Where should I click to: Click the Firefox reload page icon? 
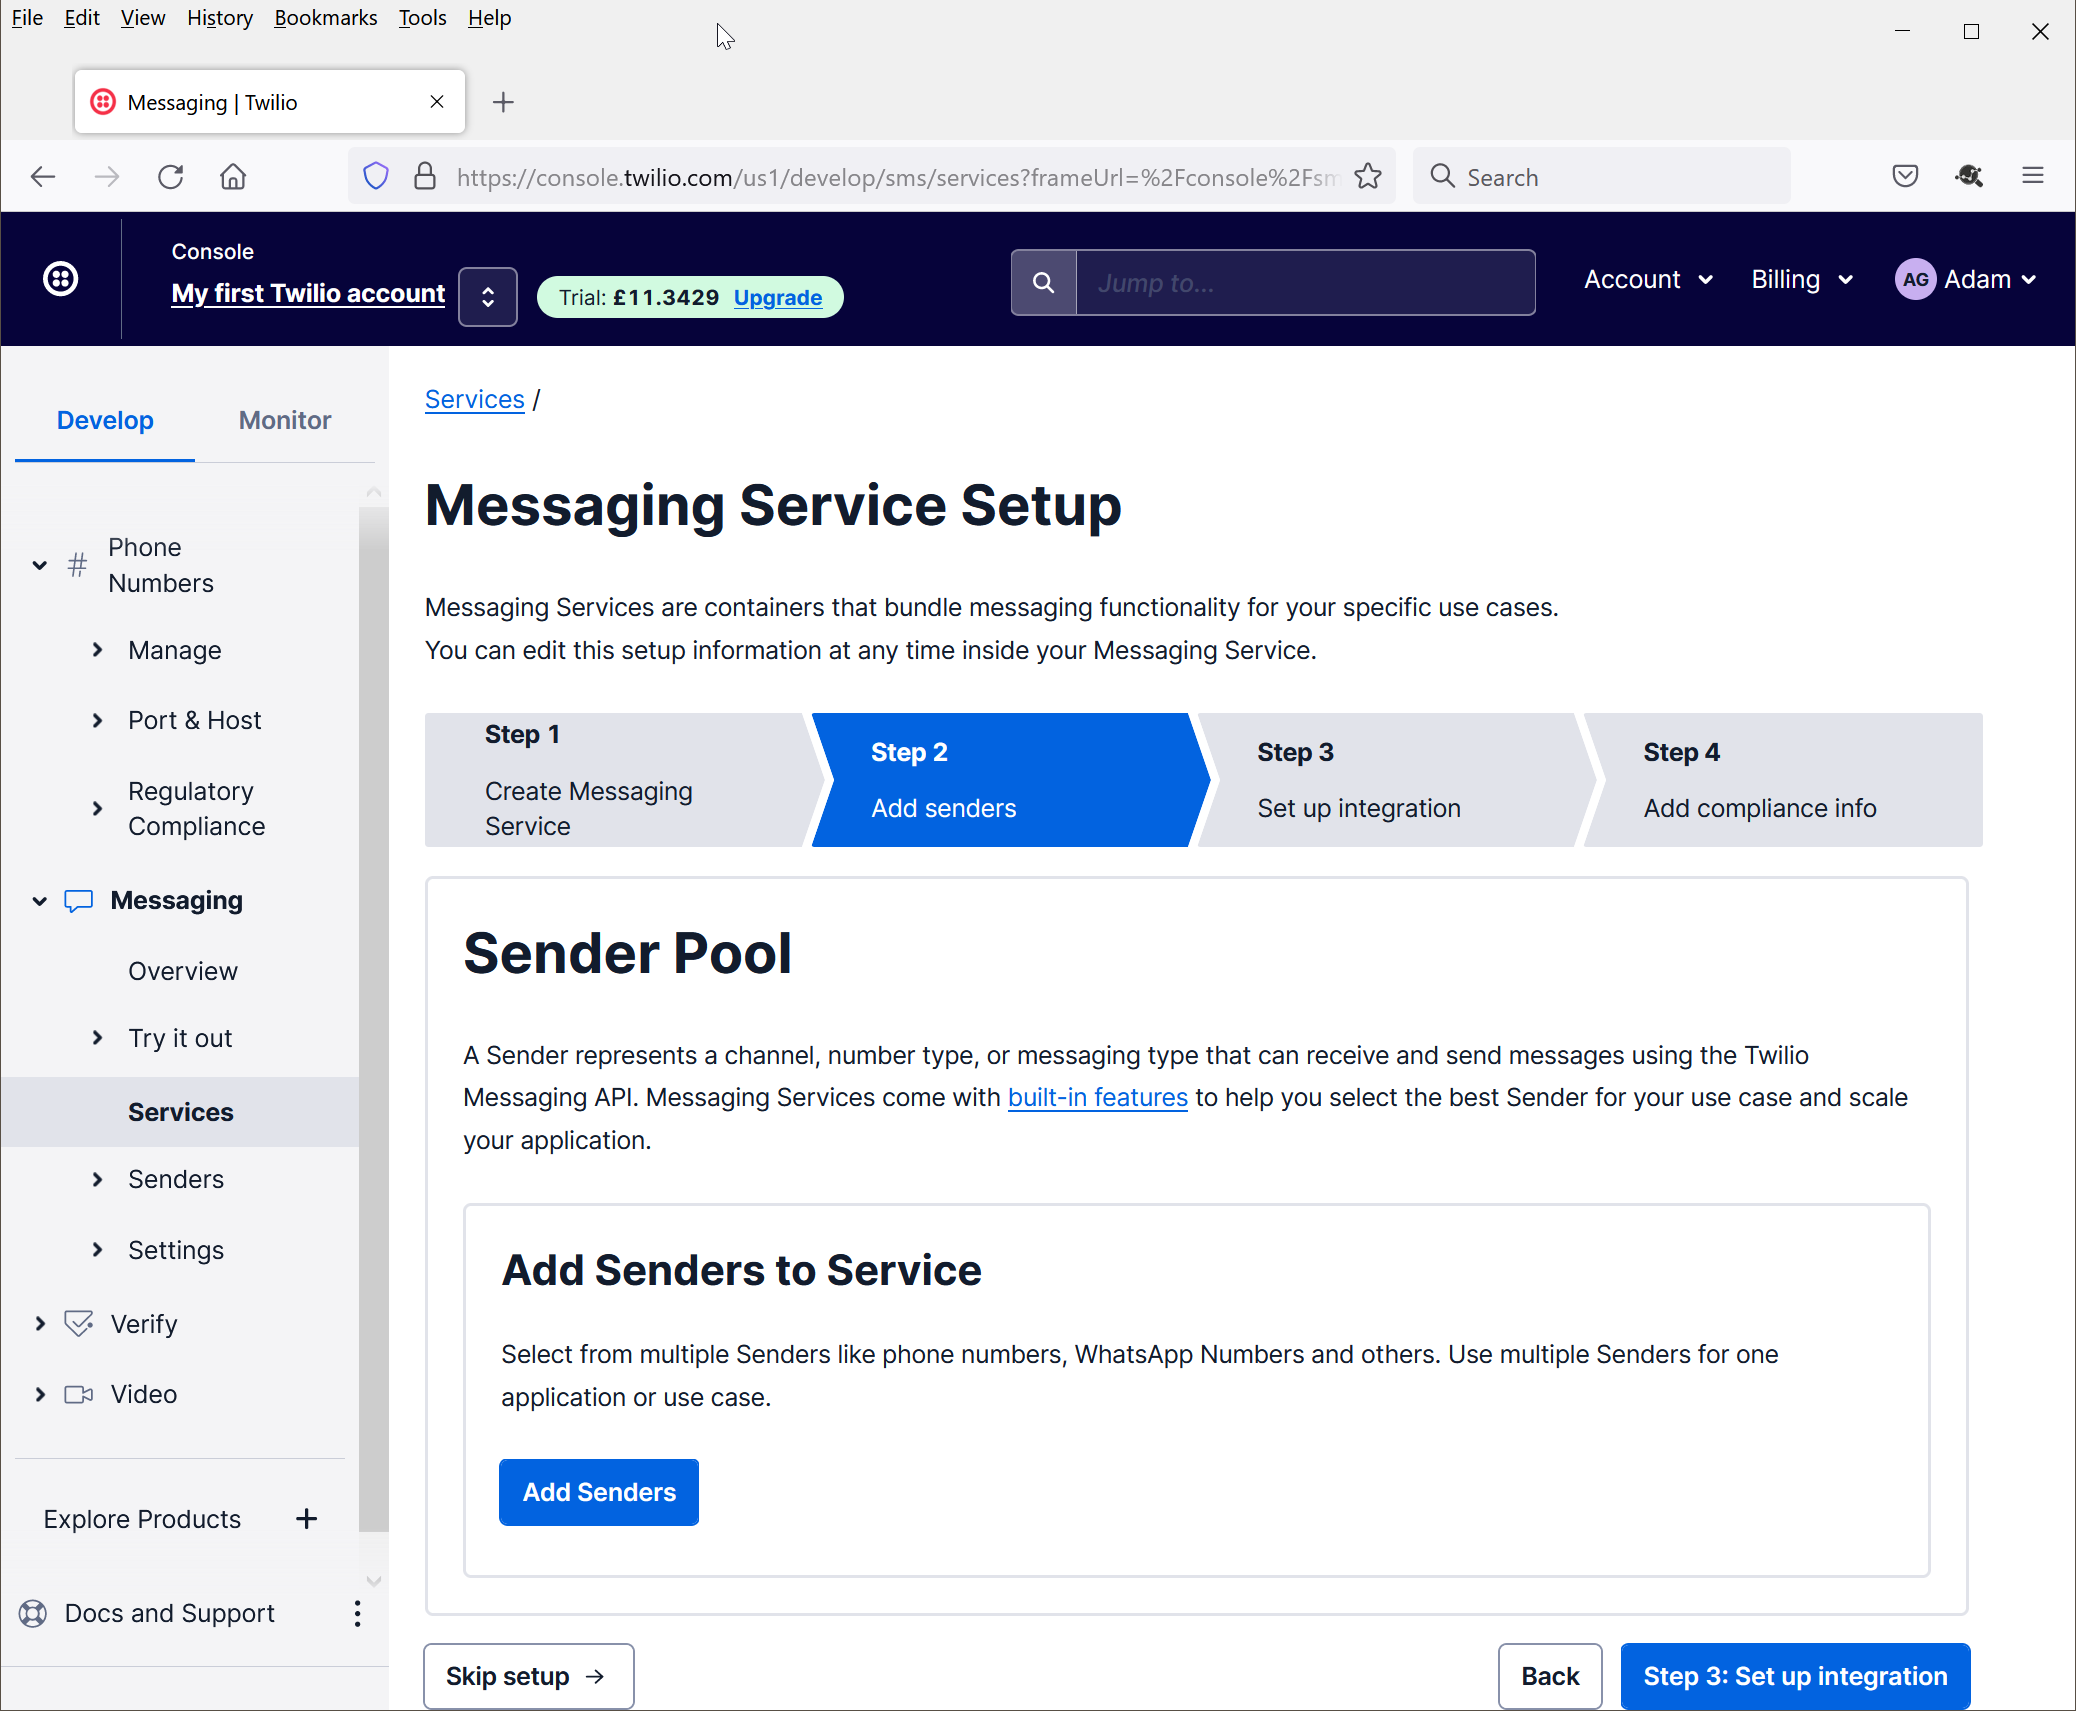[171, 177]
